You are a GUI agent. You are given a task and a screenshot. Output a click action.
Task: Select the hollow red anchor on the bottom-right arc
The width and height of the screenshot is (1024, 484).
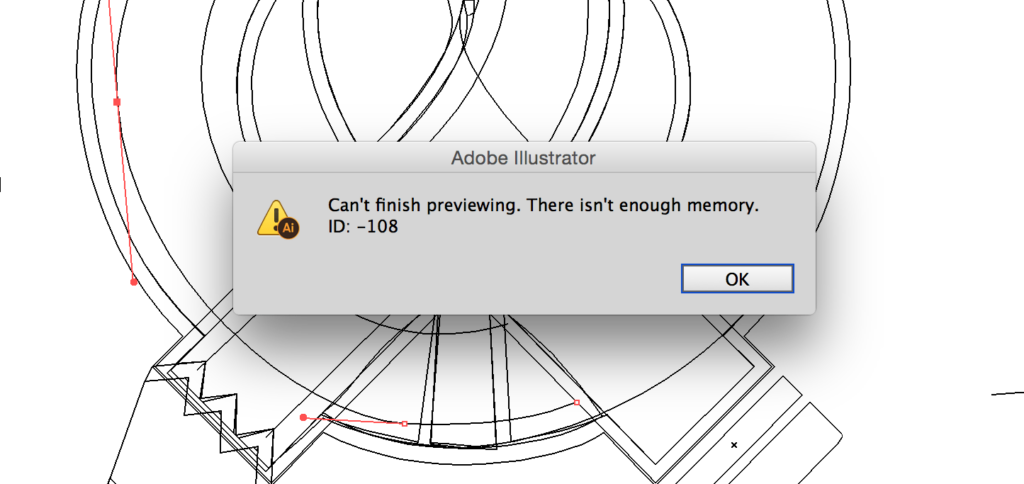click(577, 403)
